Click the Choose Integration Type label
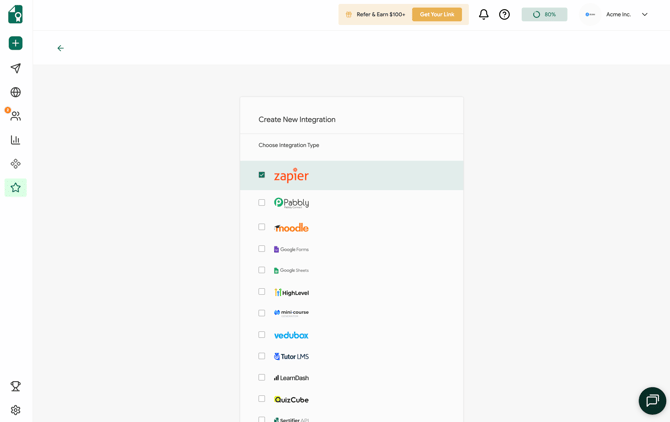The width and height of the screenshot is (670, 422). (289, 145)
